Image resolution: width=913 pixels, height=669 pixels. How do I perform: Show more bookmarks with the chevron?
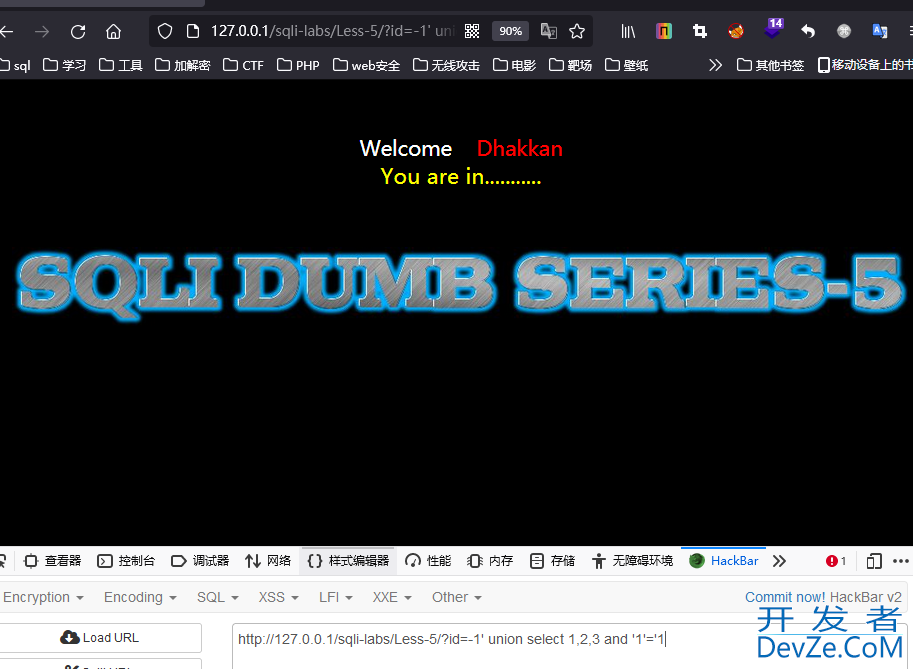715,65
